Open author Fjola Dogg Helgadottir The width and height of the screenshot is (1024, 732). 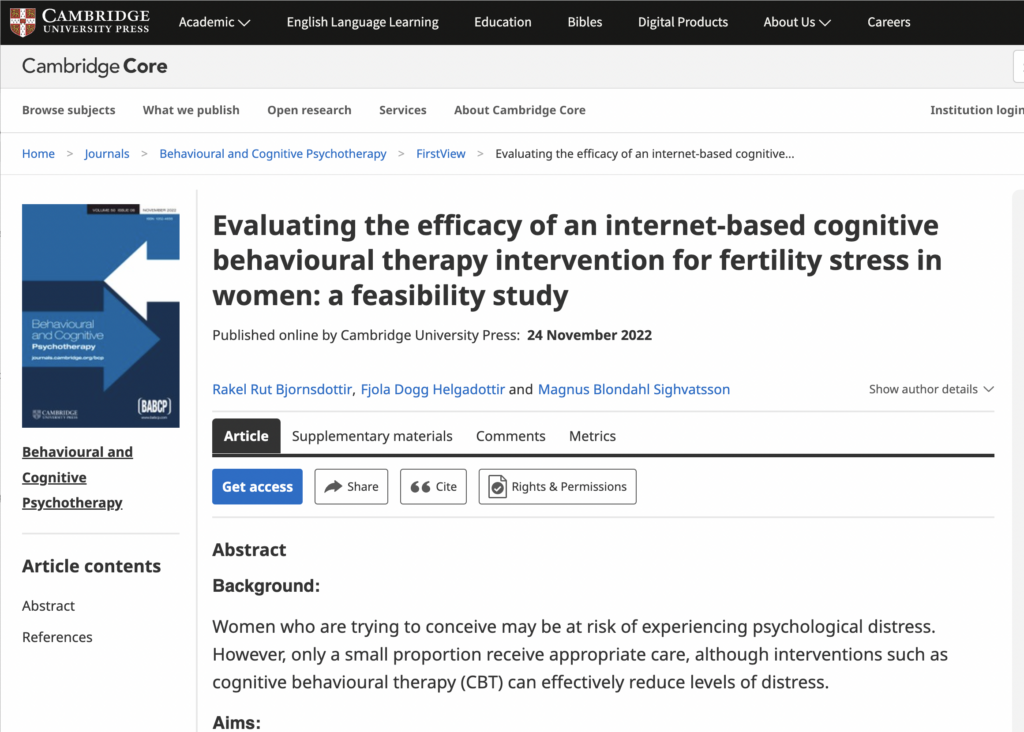432,390
